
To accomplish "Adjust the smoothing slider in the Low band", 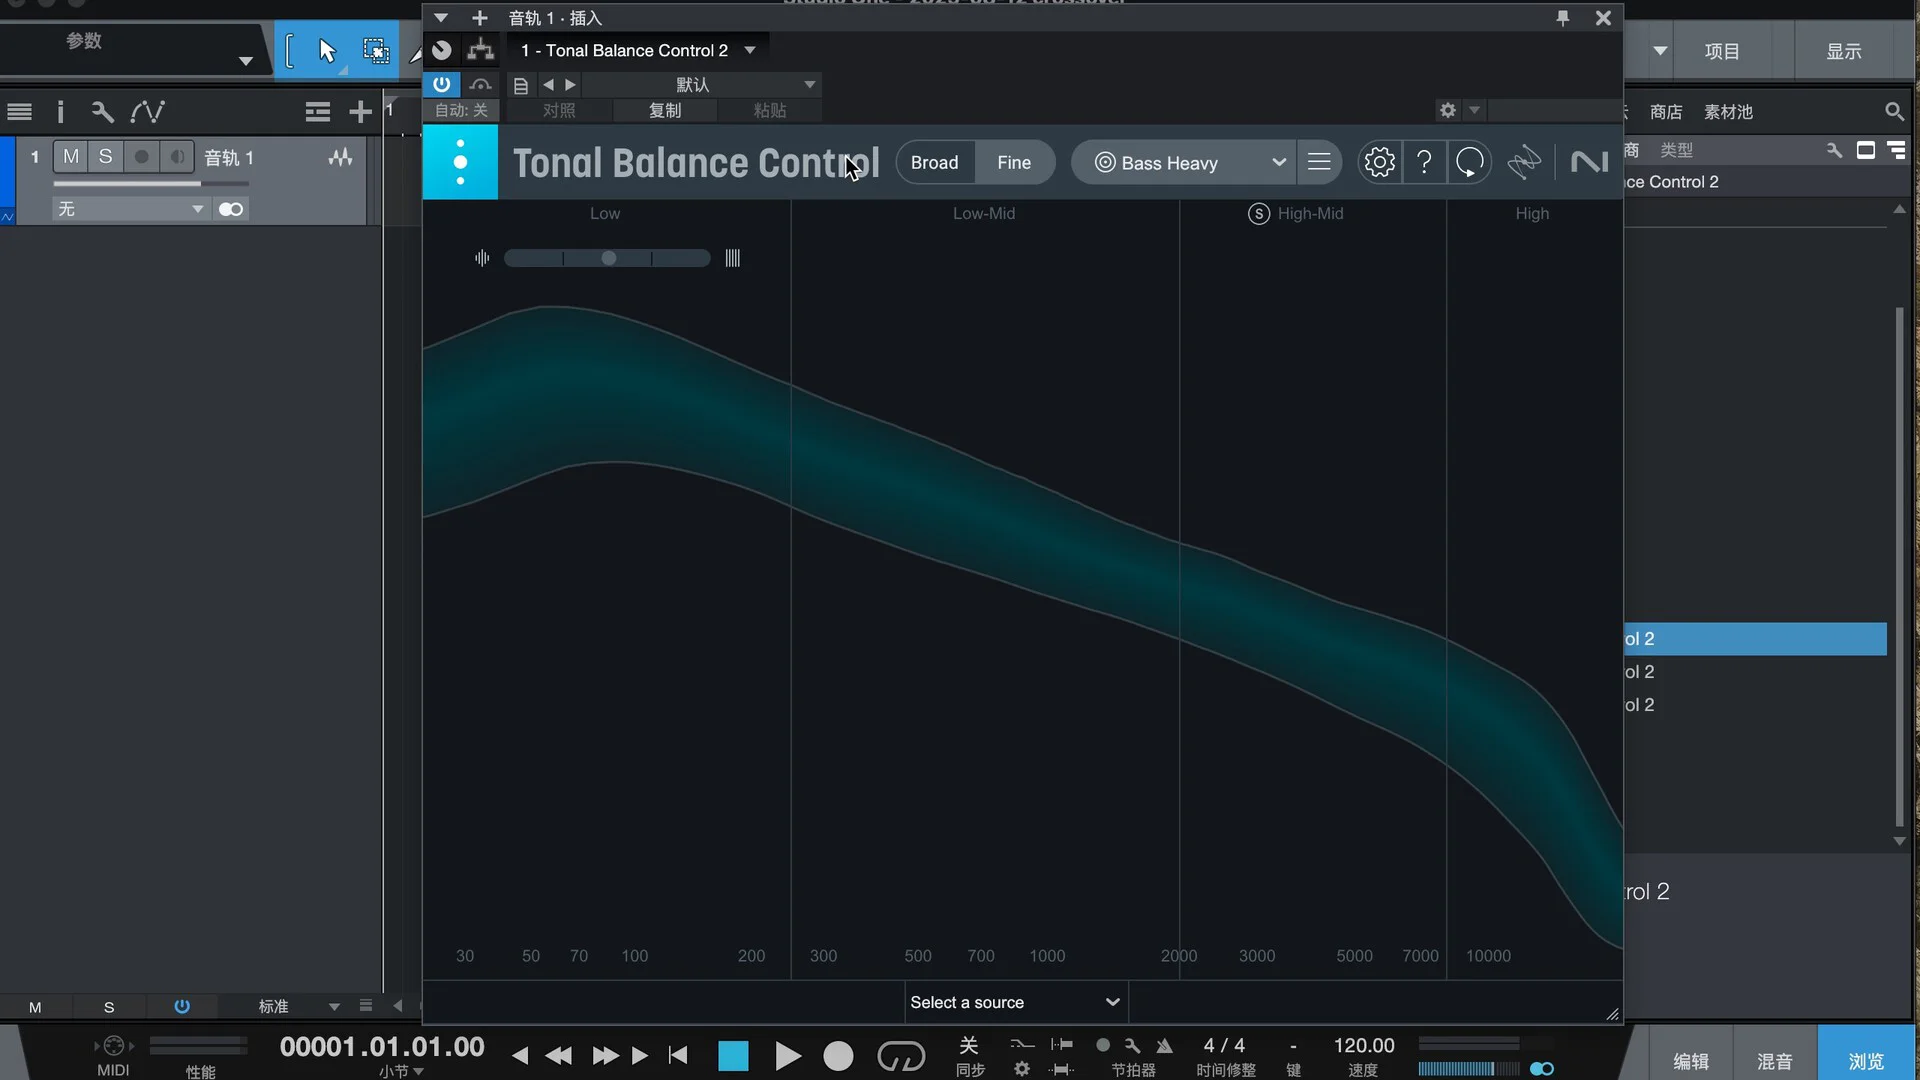I will click(608, 258).
